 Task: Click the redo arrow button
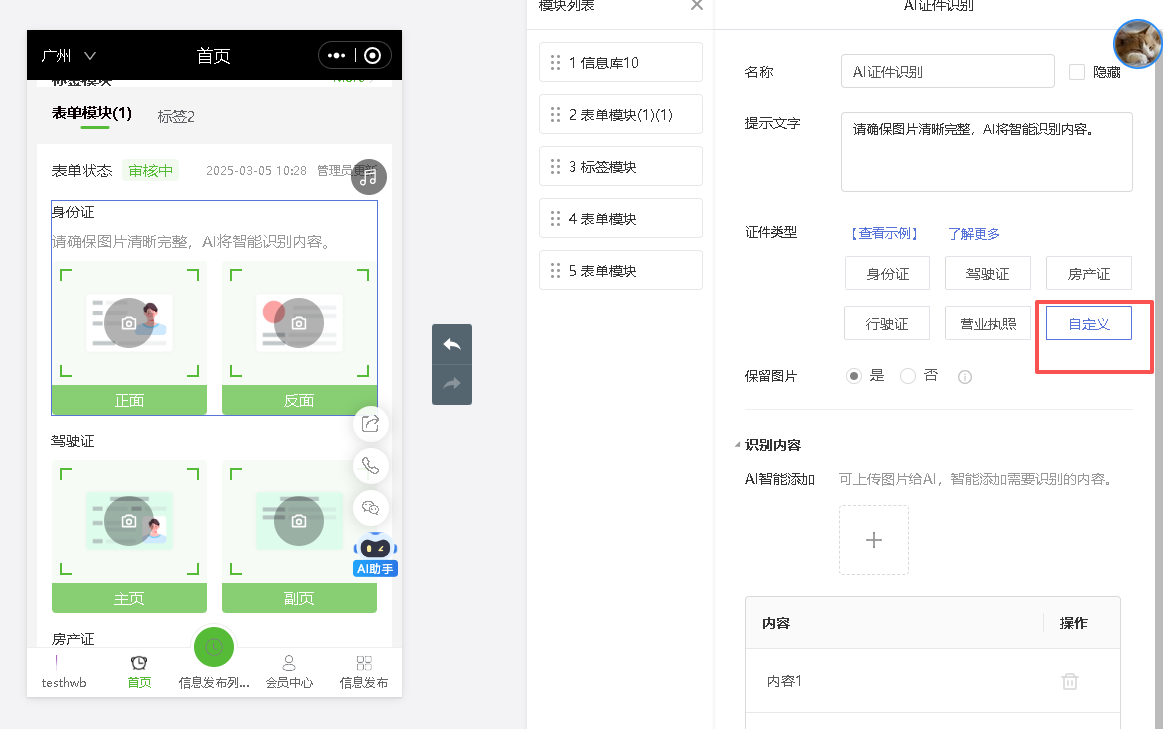(452, 384)
